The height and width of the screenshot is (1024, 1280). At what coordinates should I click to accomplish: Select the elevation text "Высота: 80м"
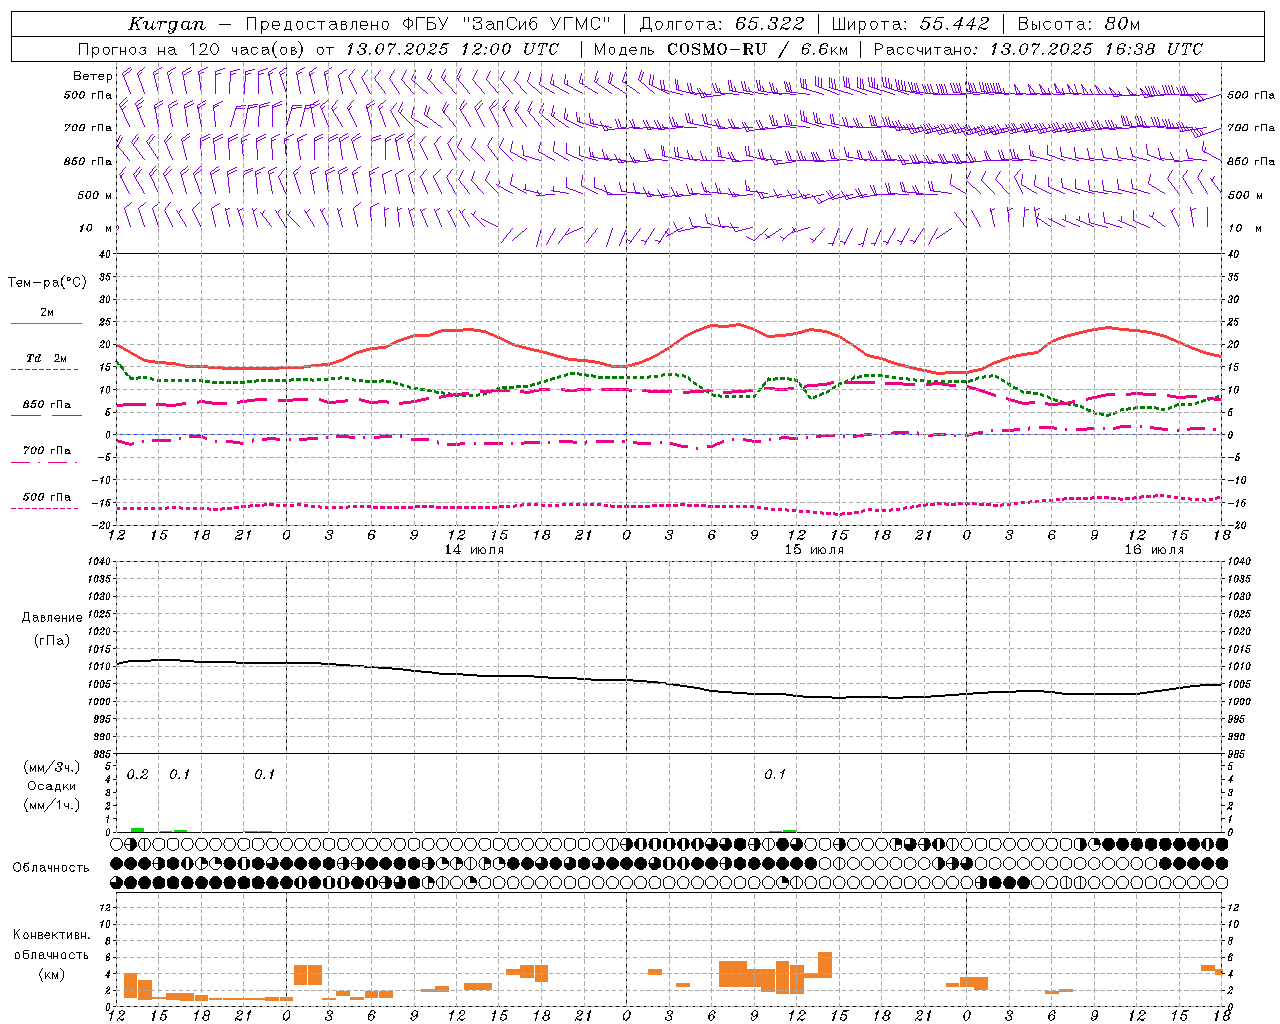point(1079,24)
